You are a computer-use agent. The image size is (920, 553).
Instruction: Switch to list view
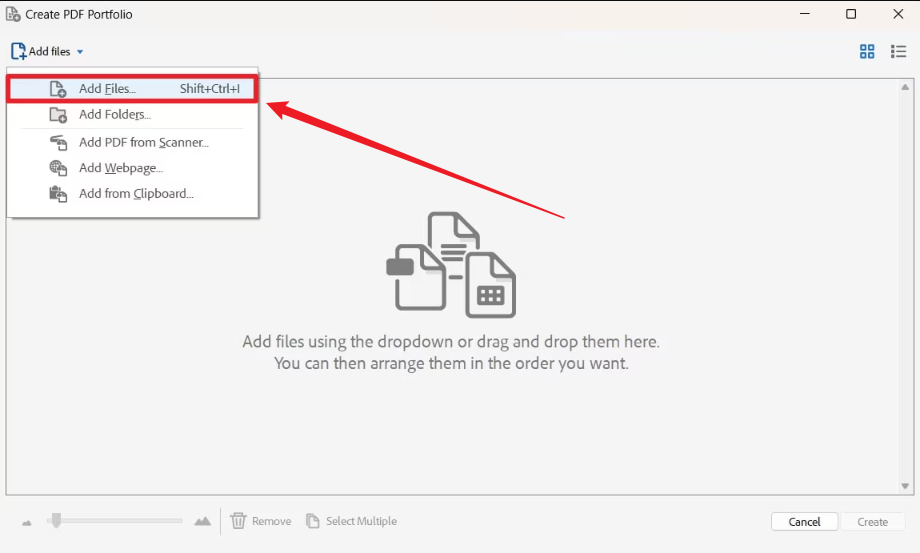tap(898, 52)
